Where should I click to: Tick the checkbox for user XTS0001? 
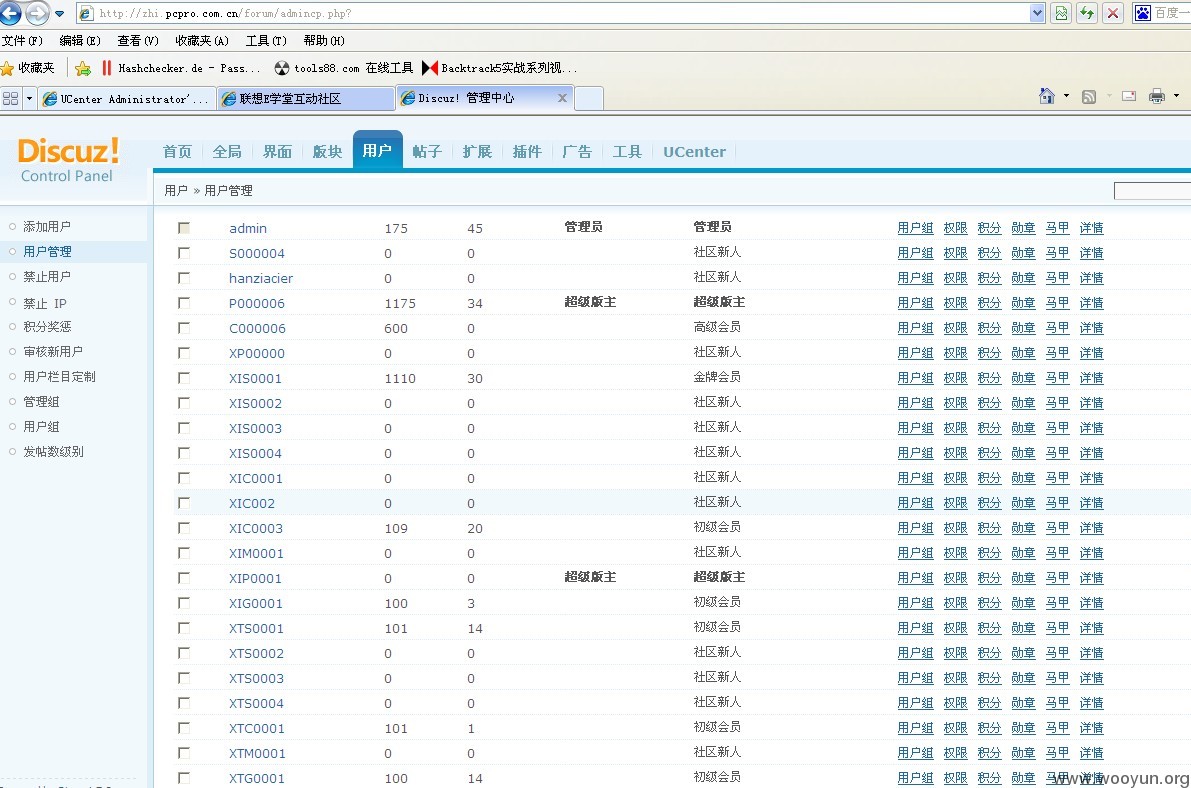pyautogui.click(x=184, y=628)
